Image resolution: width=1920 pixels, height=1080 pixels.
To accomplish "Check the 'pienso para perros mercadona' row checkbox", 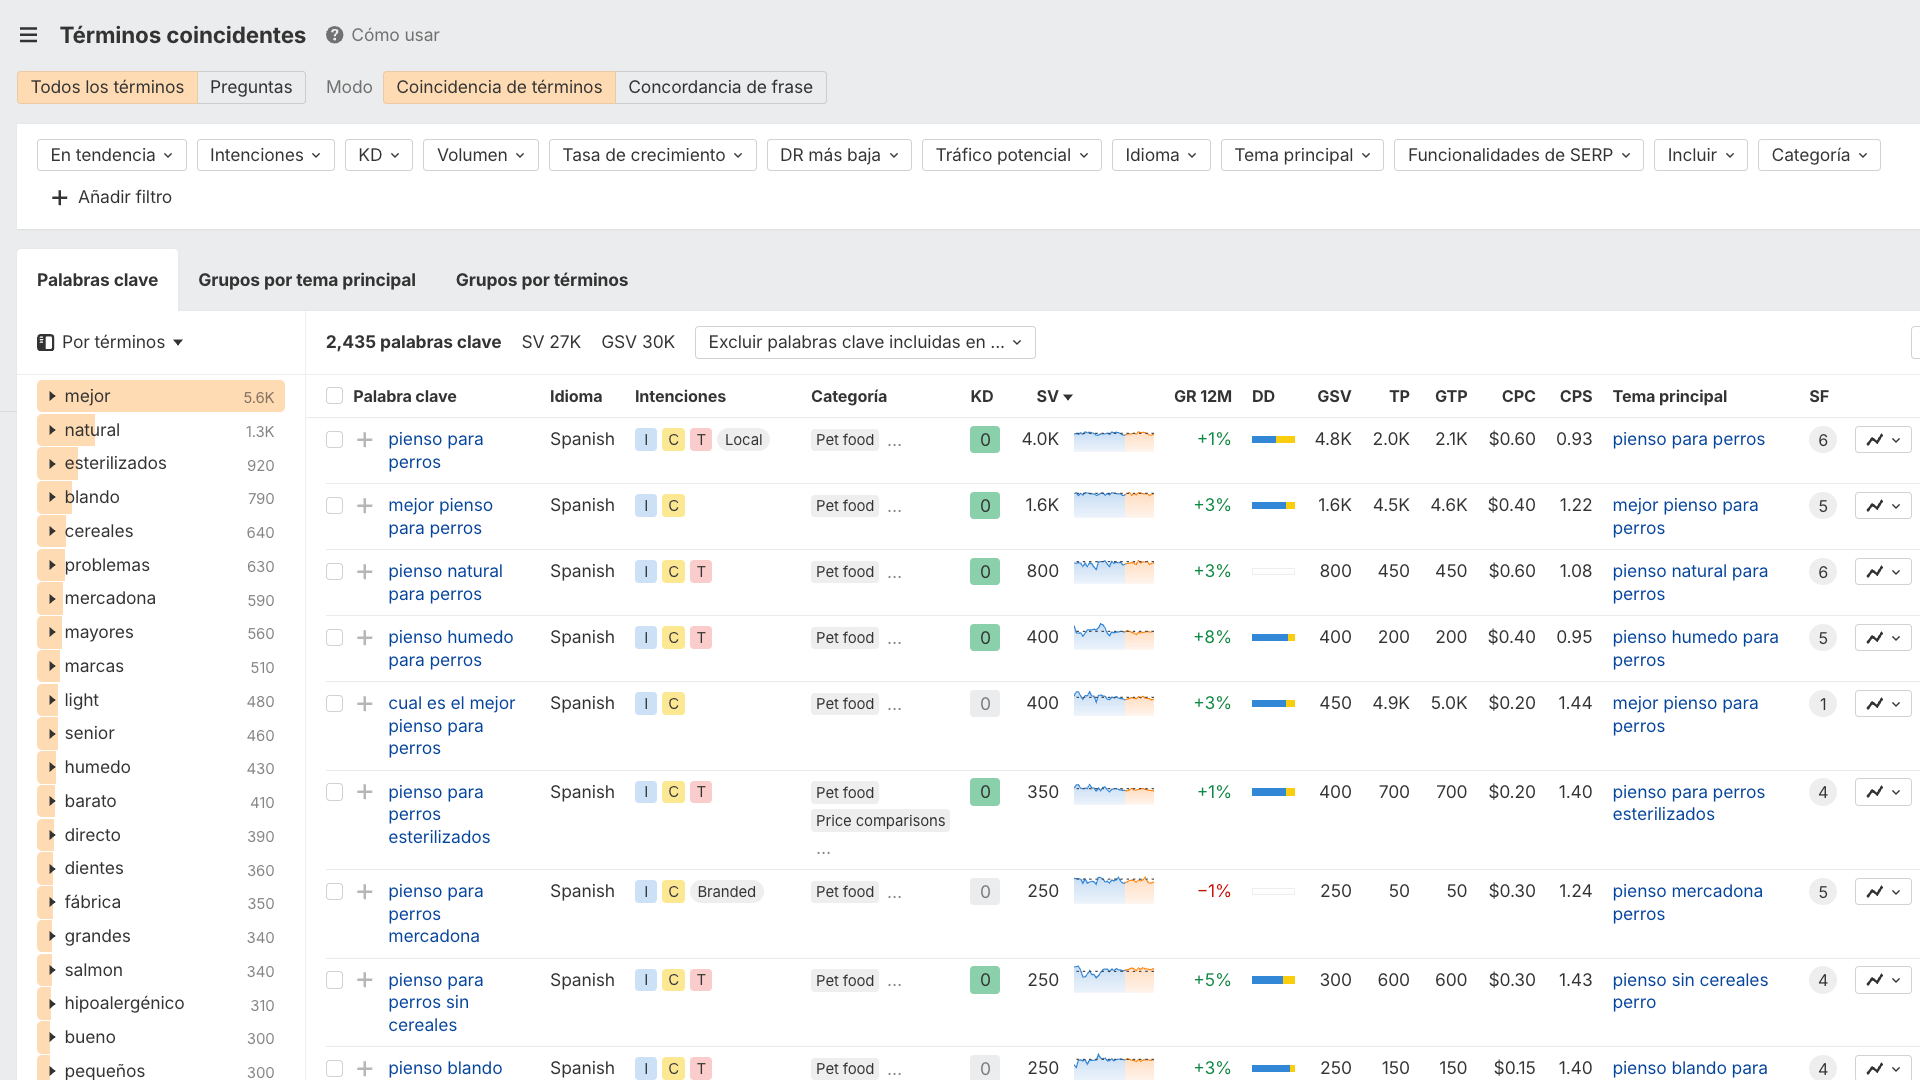I will (x=334, y=892).
